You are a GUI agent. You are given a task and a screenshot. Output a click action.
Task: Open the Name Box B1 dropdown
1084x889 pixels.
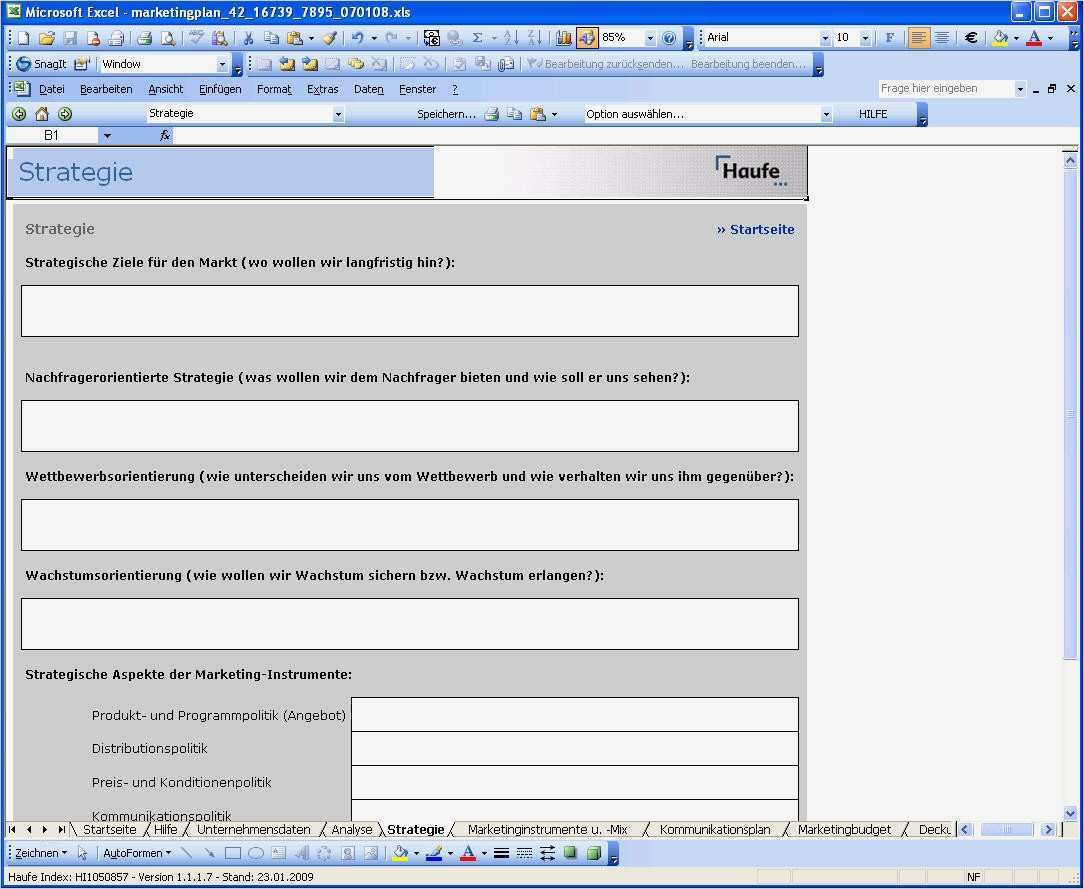[x=107, y=135]
